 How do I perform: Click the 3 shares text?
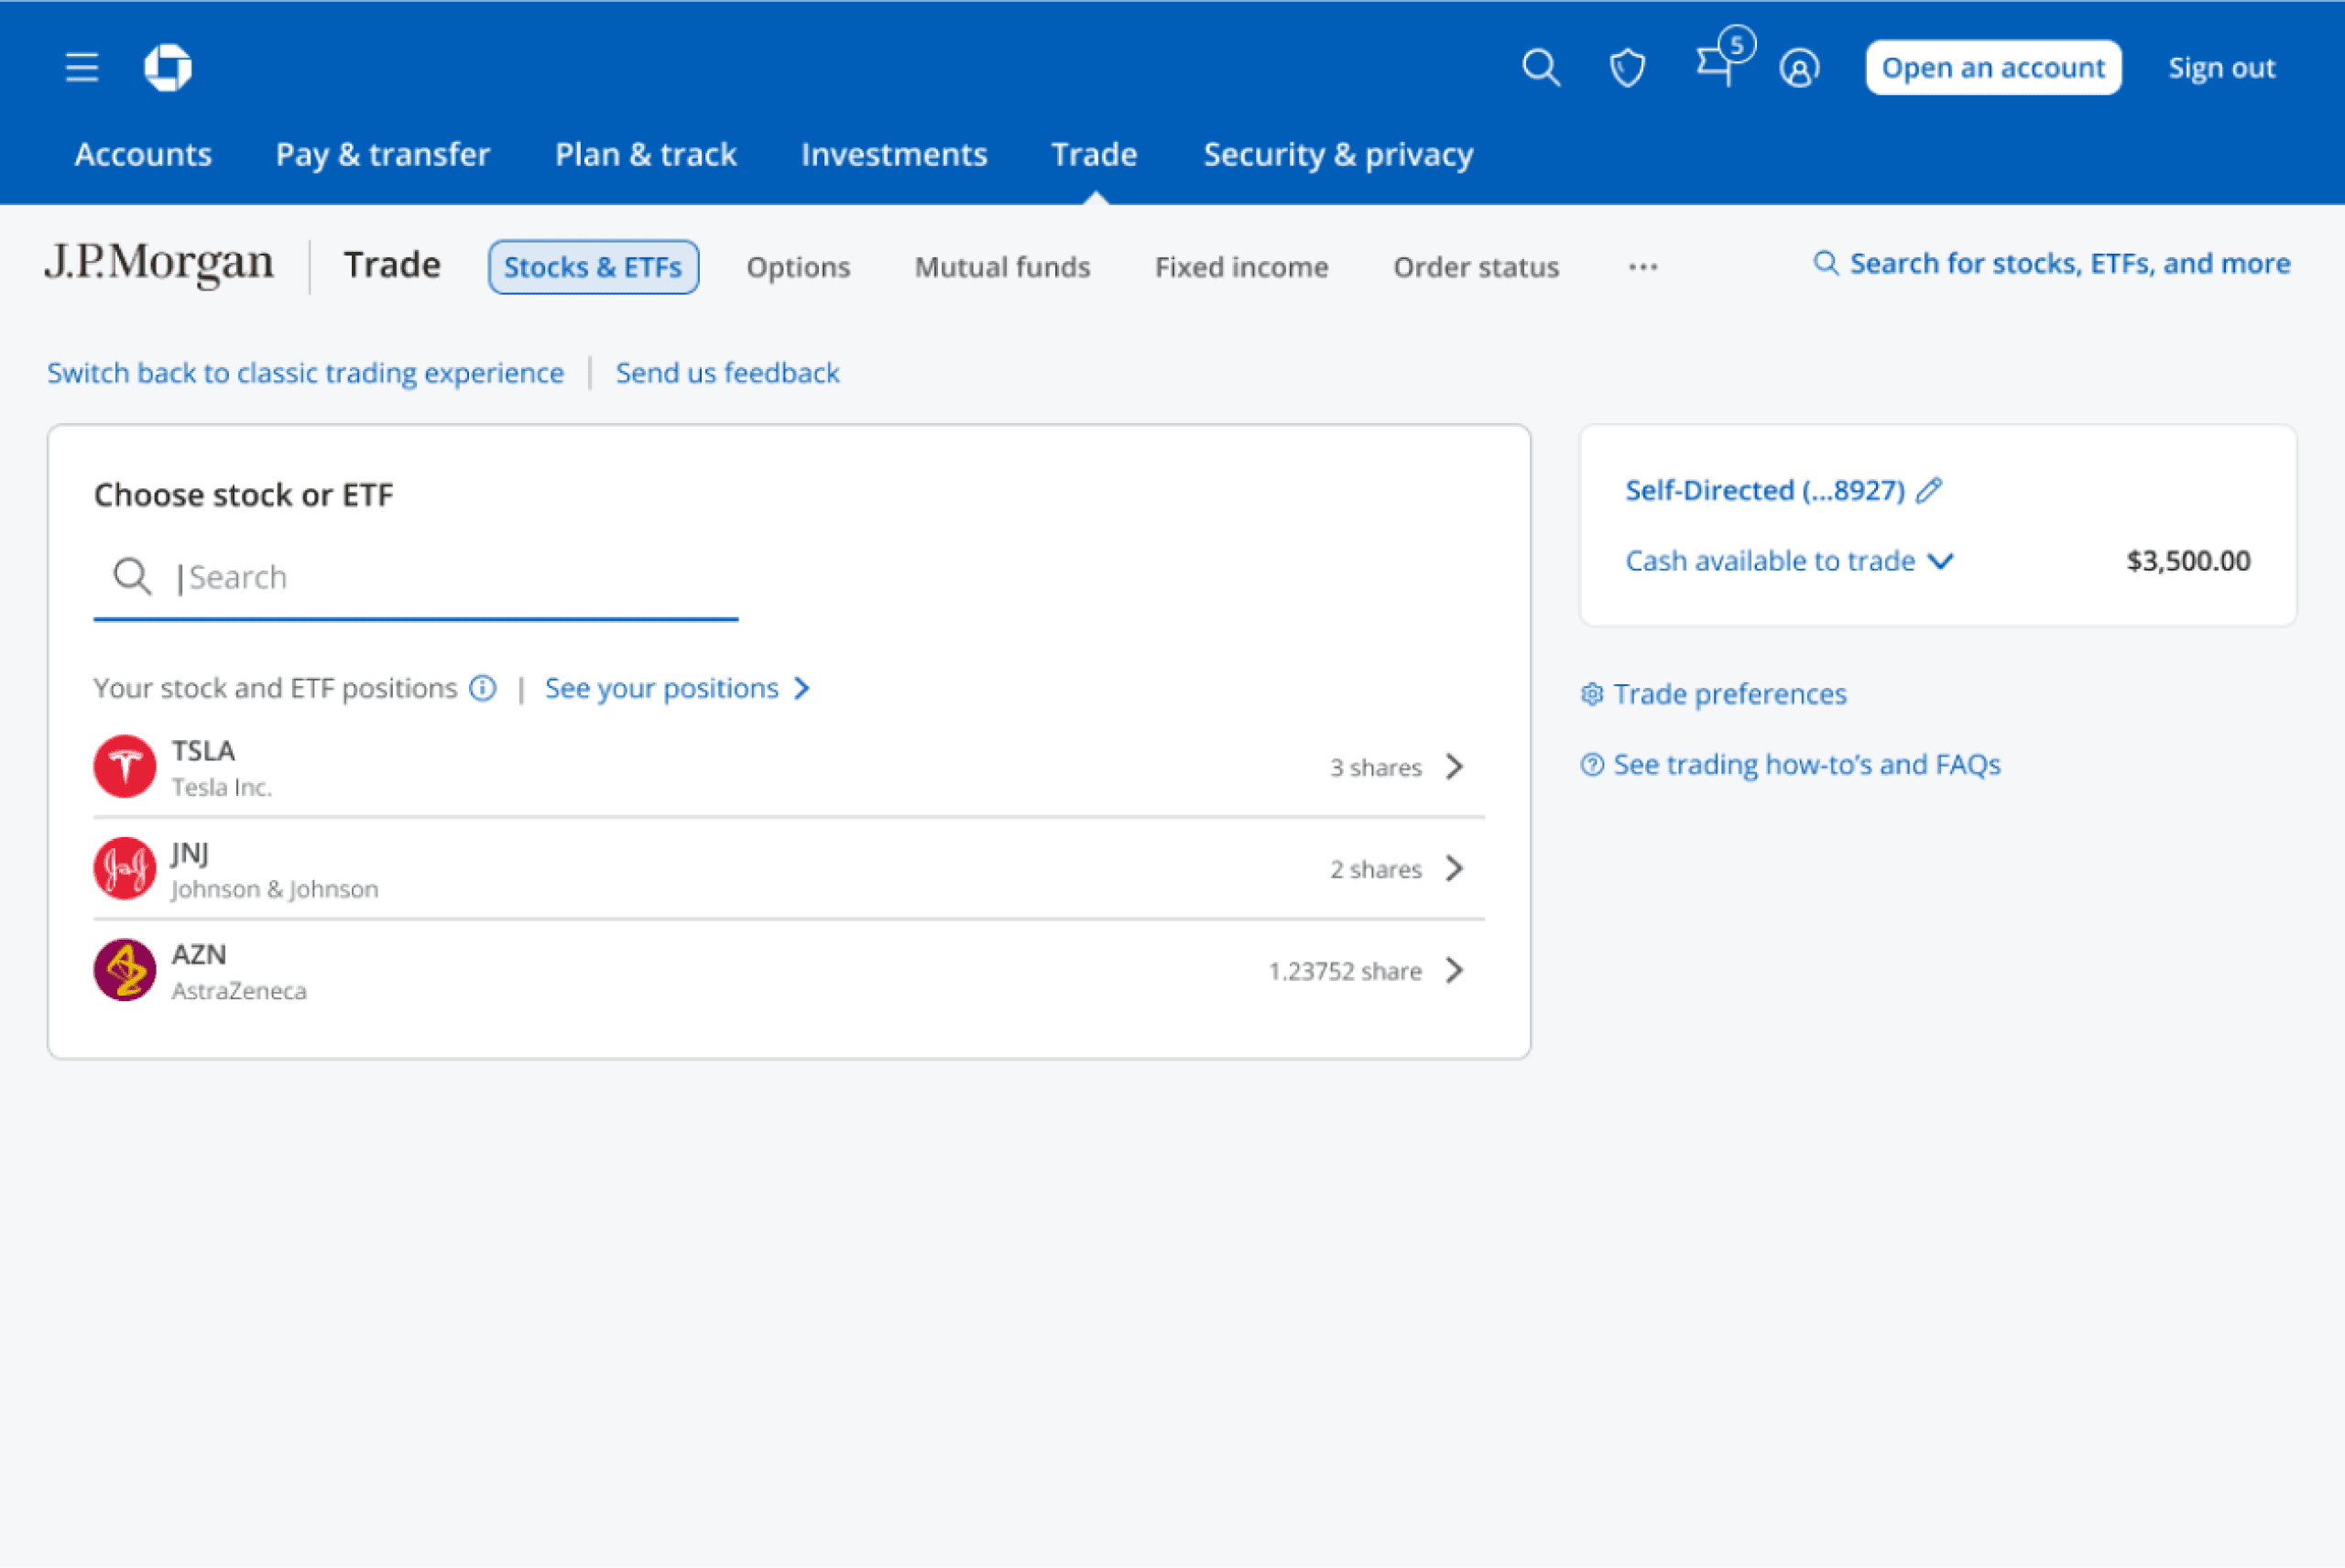point(1375,768)
